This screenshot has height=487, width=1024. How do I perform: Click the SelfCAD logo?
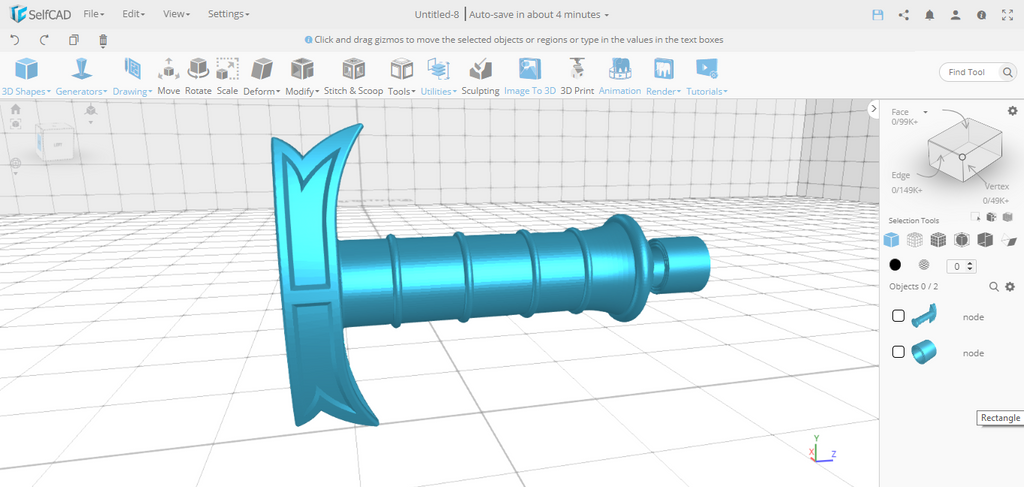pos(39,14)
